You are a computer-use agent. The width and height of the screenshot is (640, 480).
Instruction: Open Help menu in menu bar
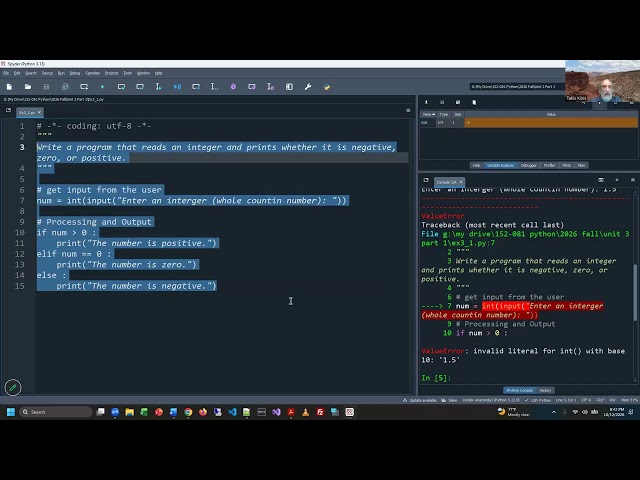click(158, 73)
